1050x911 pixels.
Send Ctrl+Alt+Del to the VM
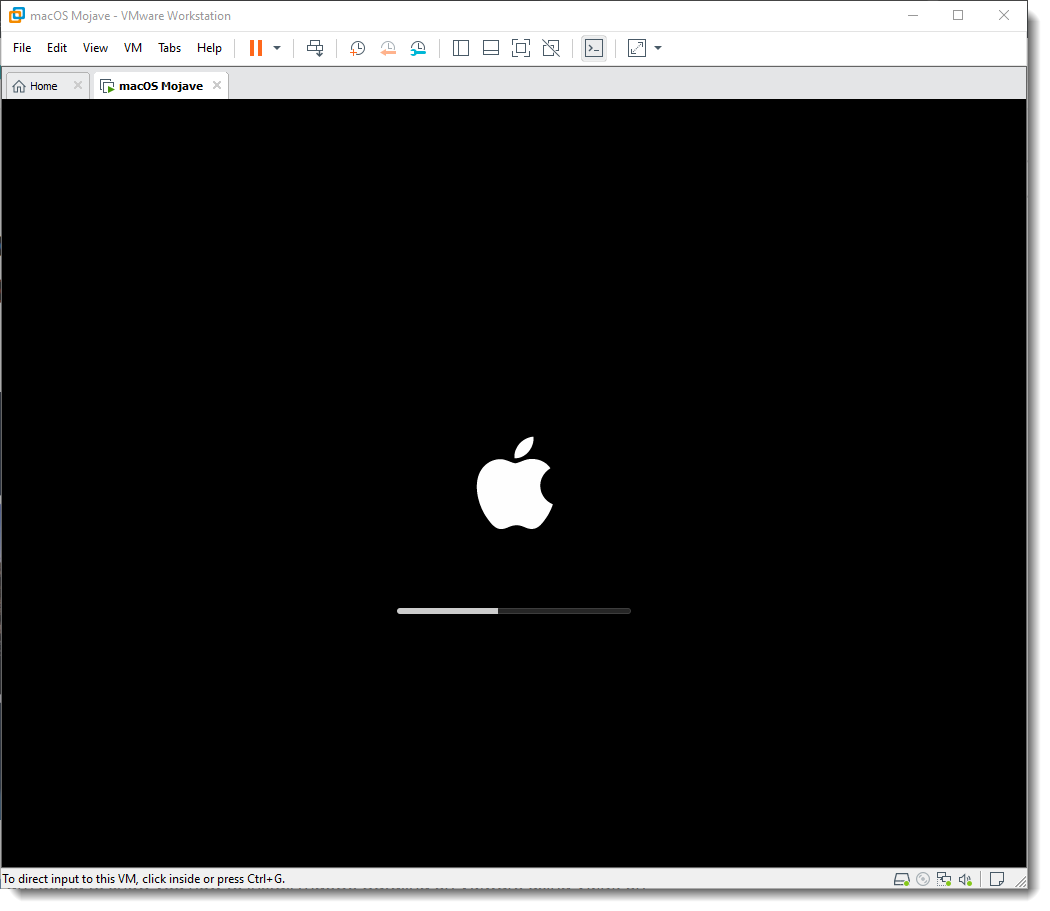315,48
